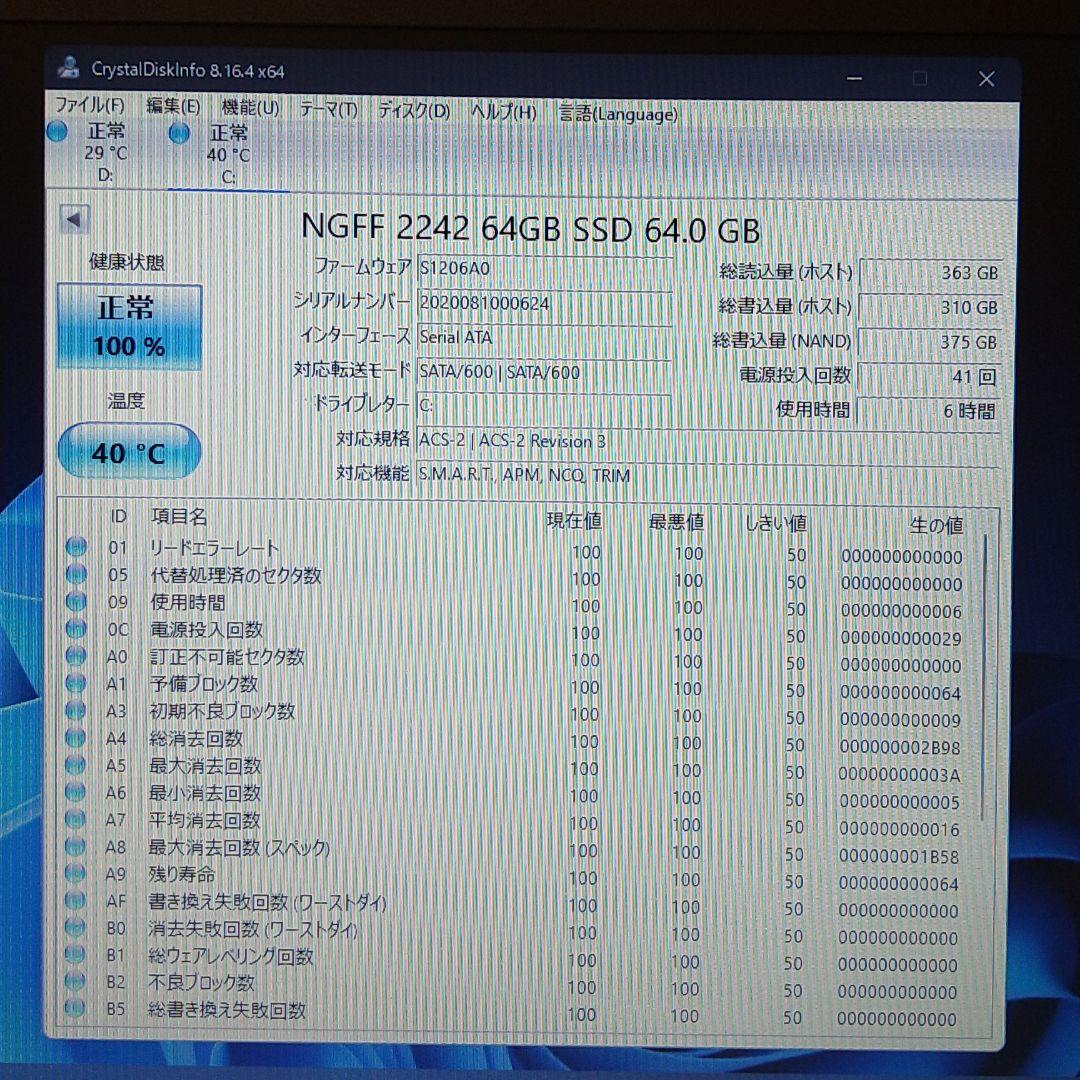Viewport: 1080px width, 1080px height.
Task: Click status icon for row A1 予備ブロック数
Action: pos(76,683)
